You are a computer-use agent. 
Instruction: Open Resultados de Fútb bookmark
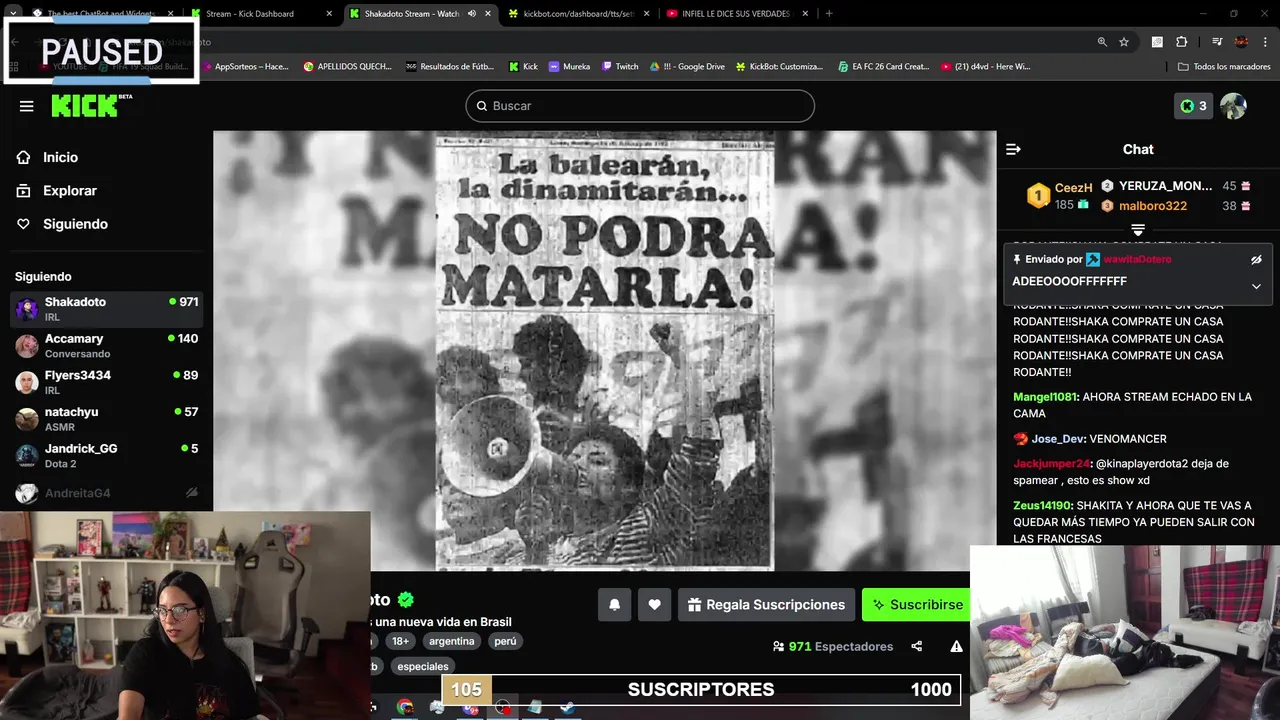(x=450, y=67)
